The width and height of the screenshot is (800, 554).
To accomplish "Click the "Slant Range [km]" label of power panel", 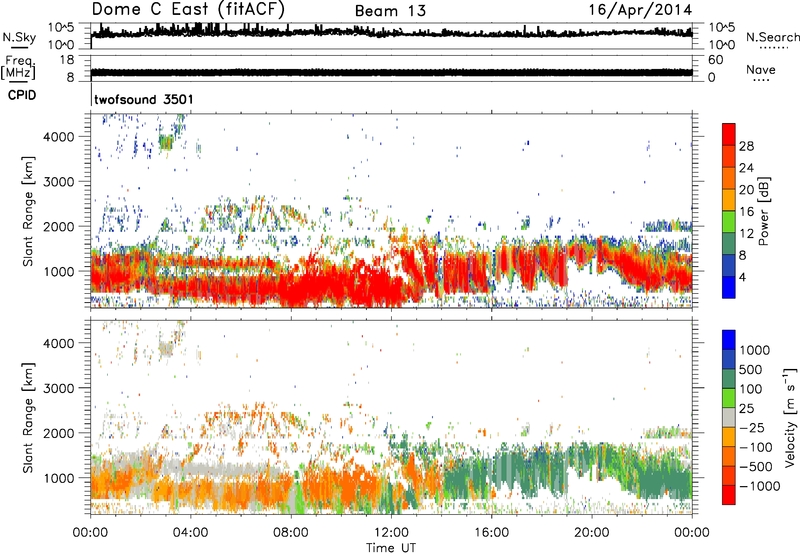I will tap(28, 211).
